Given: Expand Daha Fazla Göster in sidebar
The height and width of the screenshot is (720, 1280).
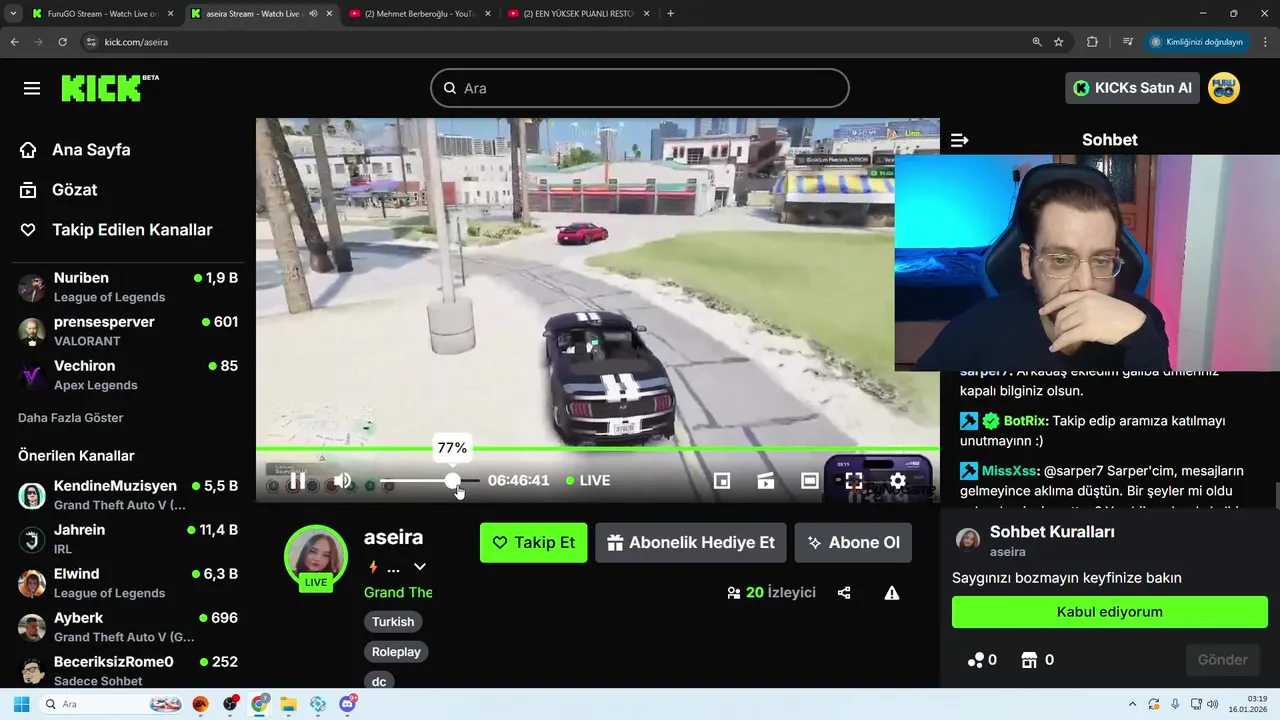Looking at the screenshot, I should [x=70, y=418].
